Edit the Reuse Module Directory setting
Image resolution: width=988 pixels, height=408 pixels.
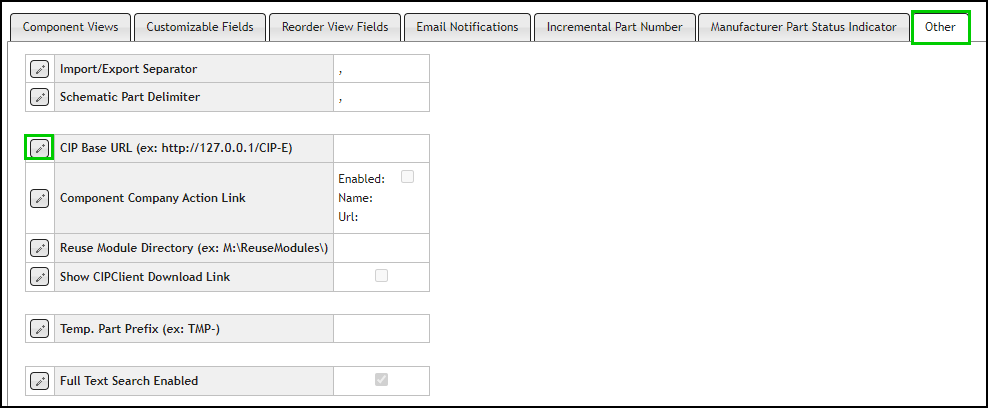point(40,248)
